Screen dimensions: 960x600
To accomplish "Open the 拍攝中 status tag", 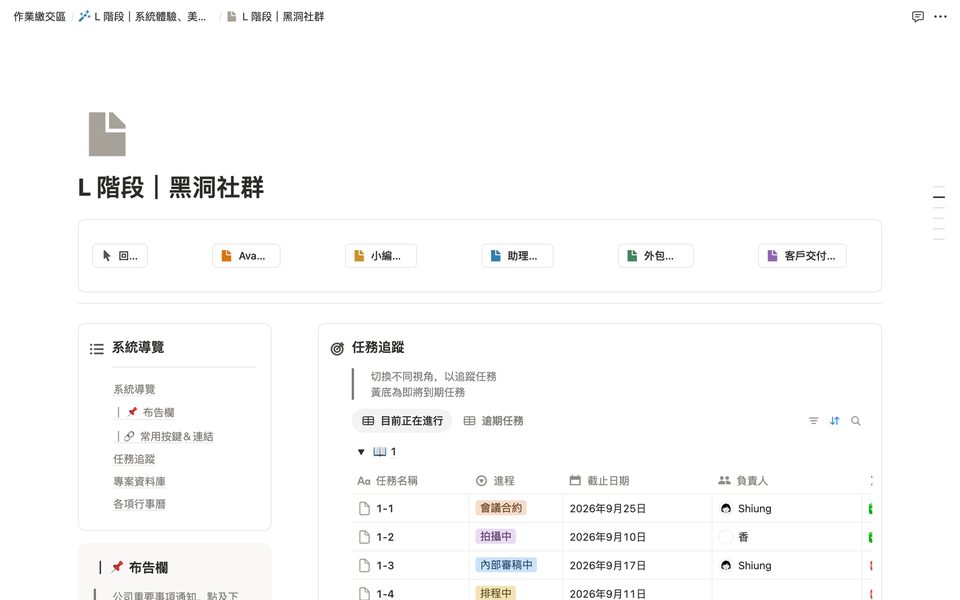I will click(495, 536).
